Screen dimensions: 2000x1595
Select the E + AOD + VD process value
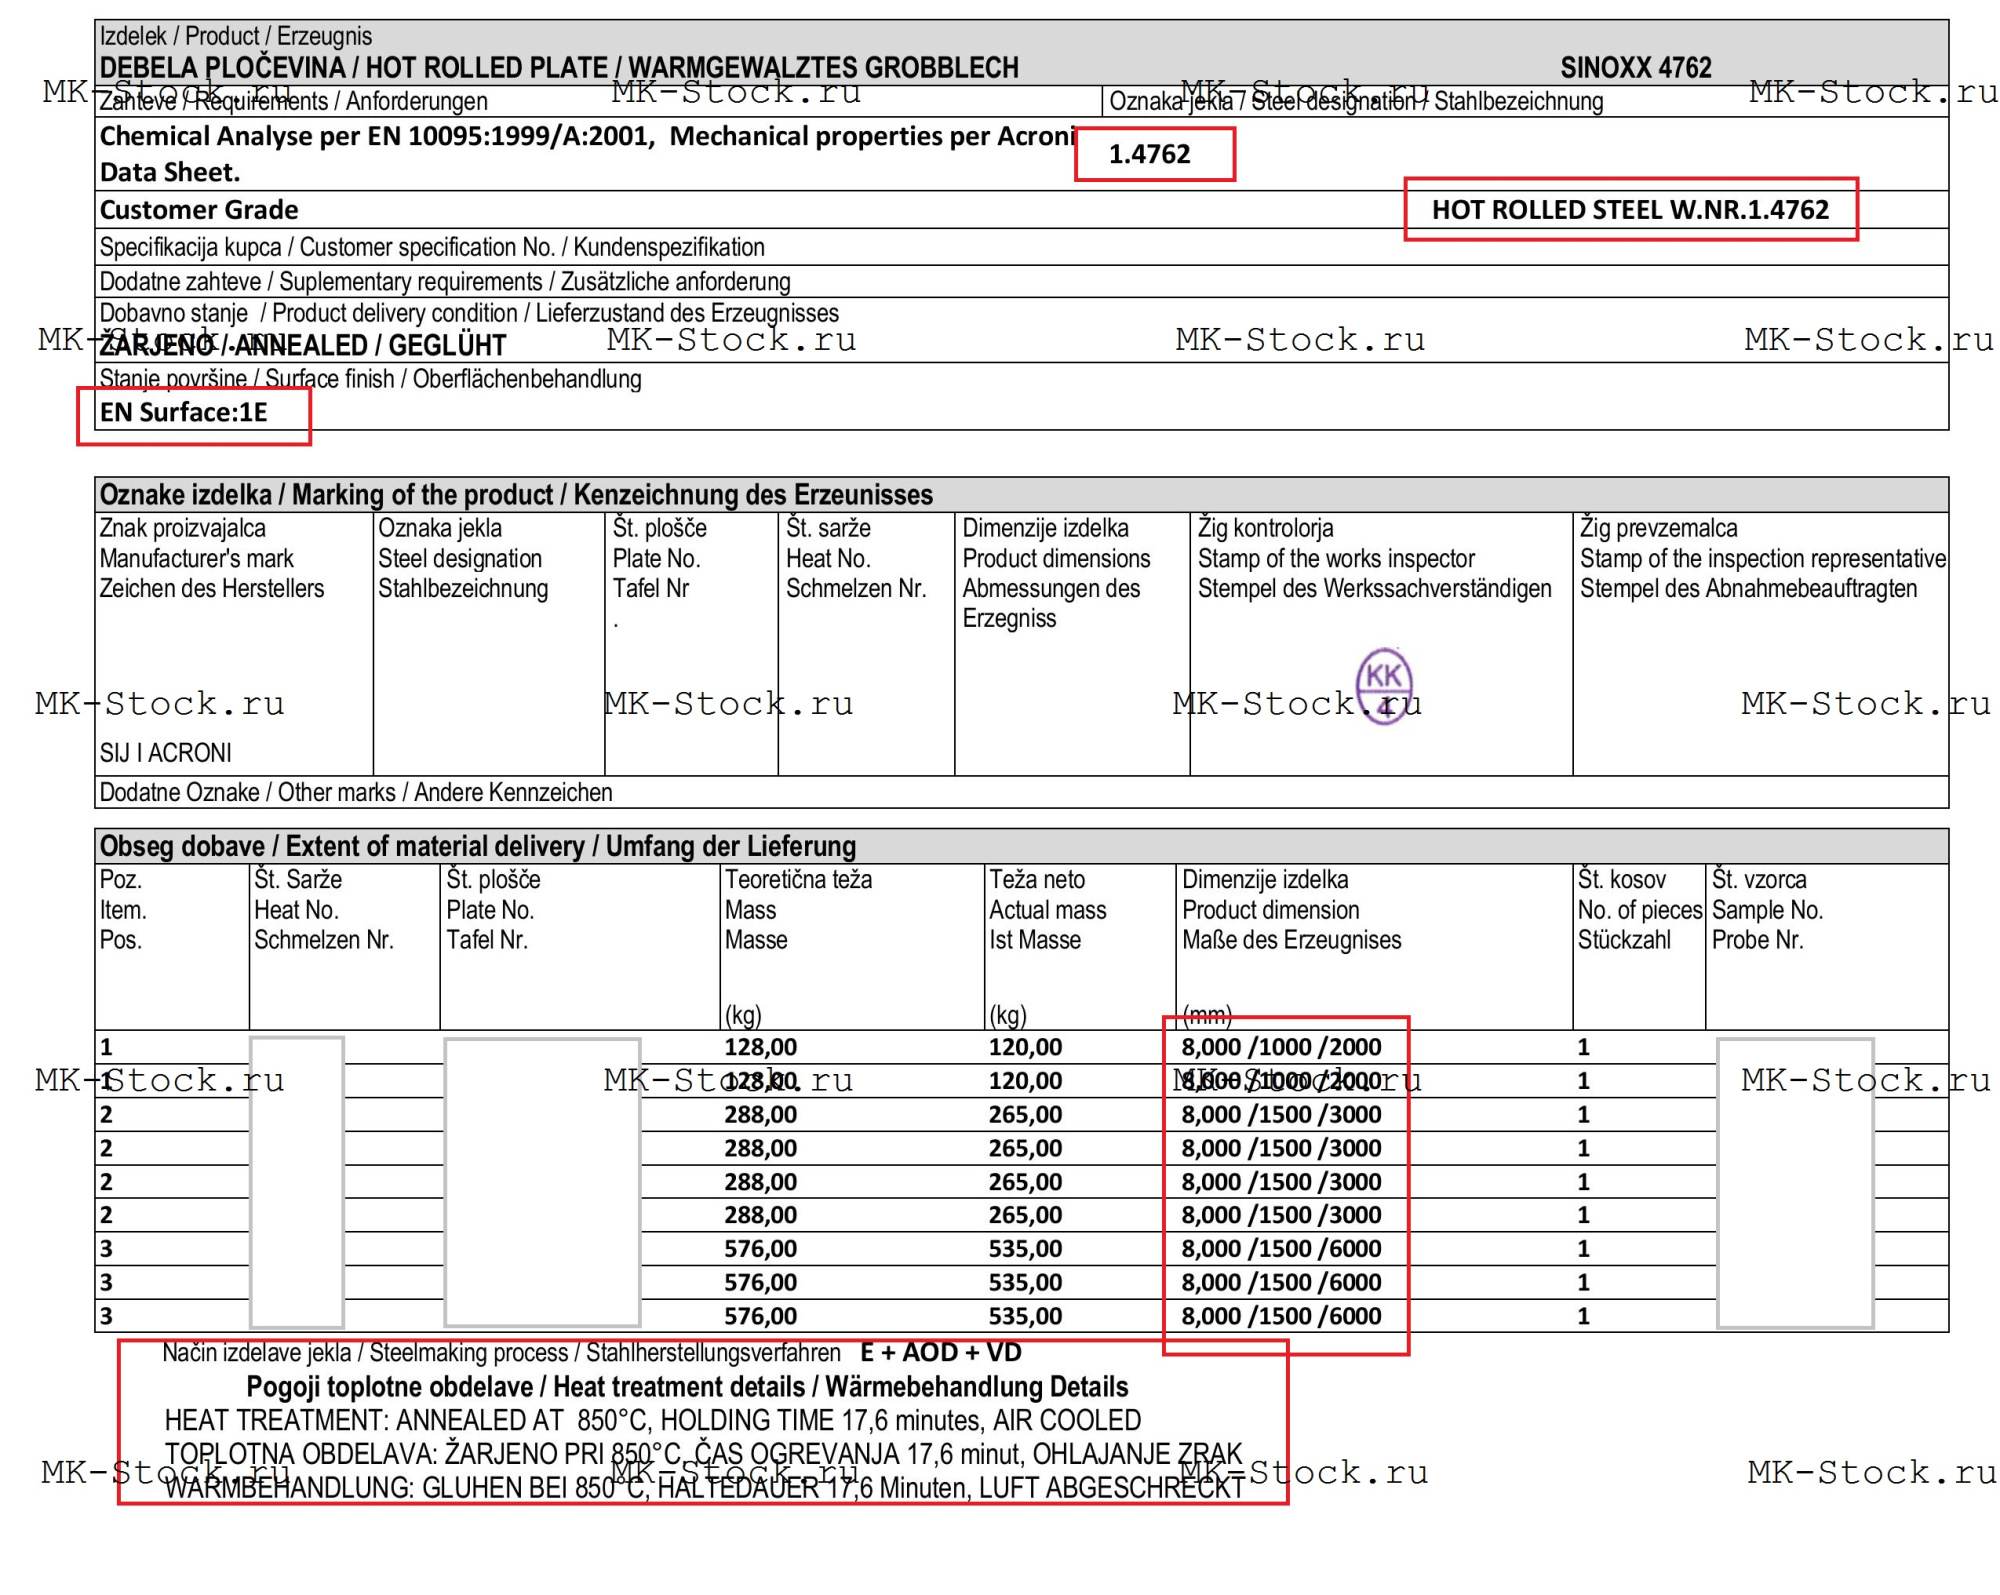coord(941,1353)
